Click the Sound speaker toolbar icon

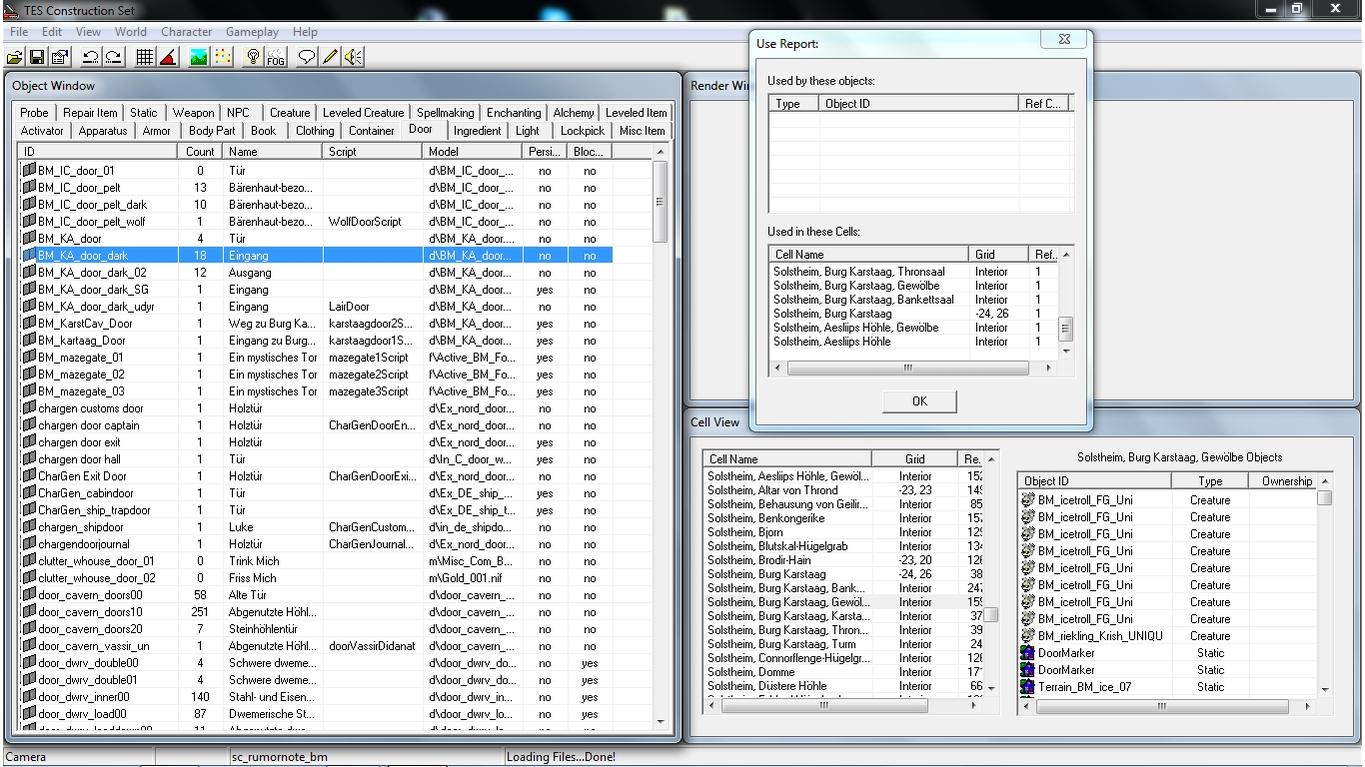[x=353, y=57]
